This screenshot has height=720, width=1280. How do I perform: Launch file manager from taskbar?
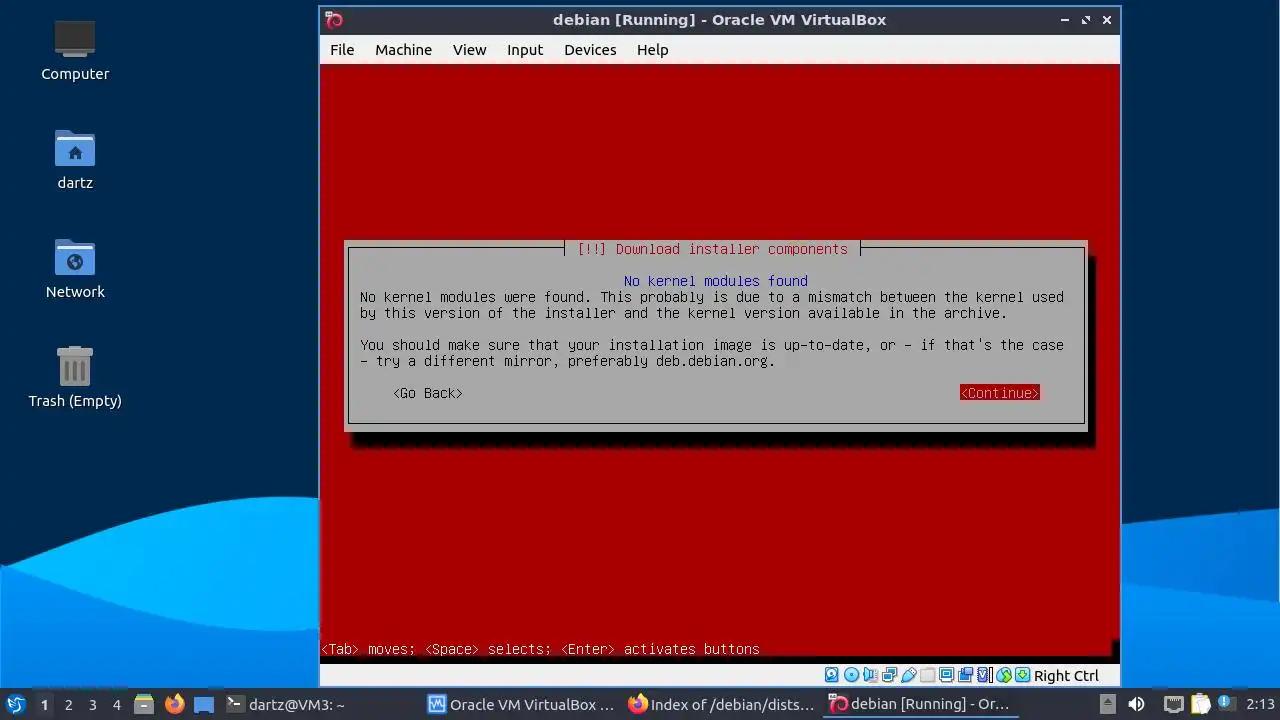tap(144, 704)
